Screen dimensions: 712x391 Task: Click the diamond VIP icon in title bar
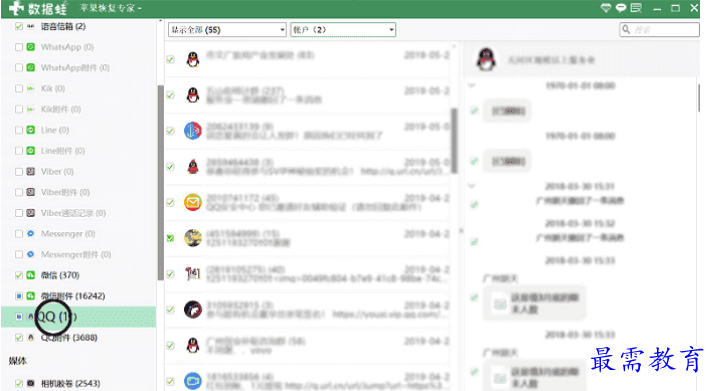pyautogui.click(x=605, y=8)
